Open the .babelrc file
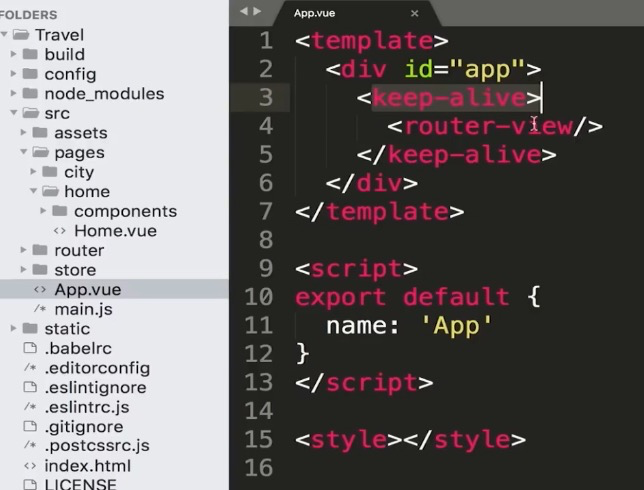Viewport: 644px width, 490px height. click(x=78, y=348)
